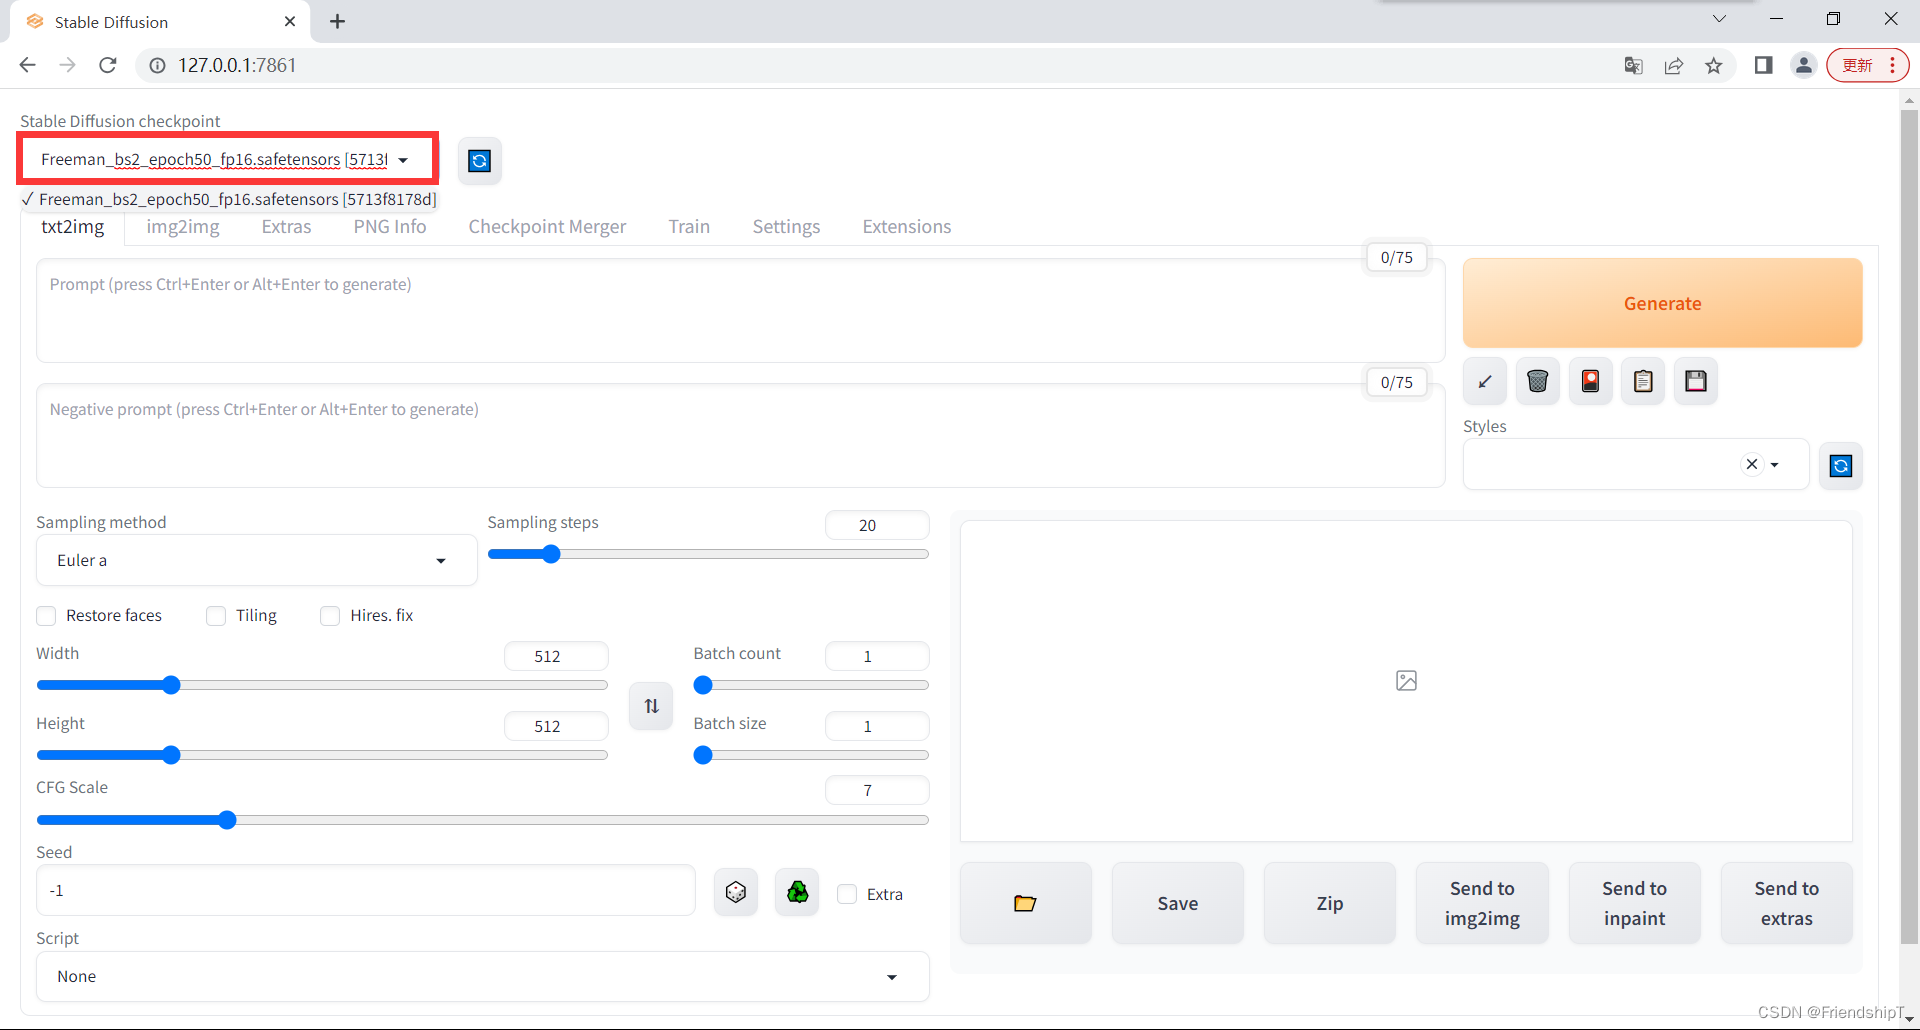Image resolution: width=1920 pixels, height=1030 pixels.
Task: Select Freeman_bs2_epoch50_fp16.safetensors [5713f8178d] from list
Action: [229, 199]
